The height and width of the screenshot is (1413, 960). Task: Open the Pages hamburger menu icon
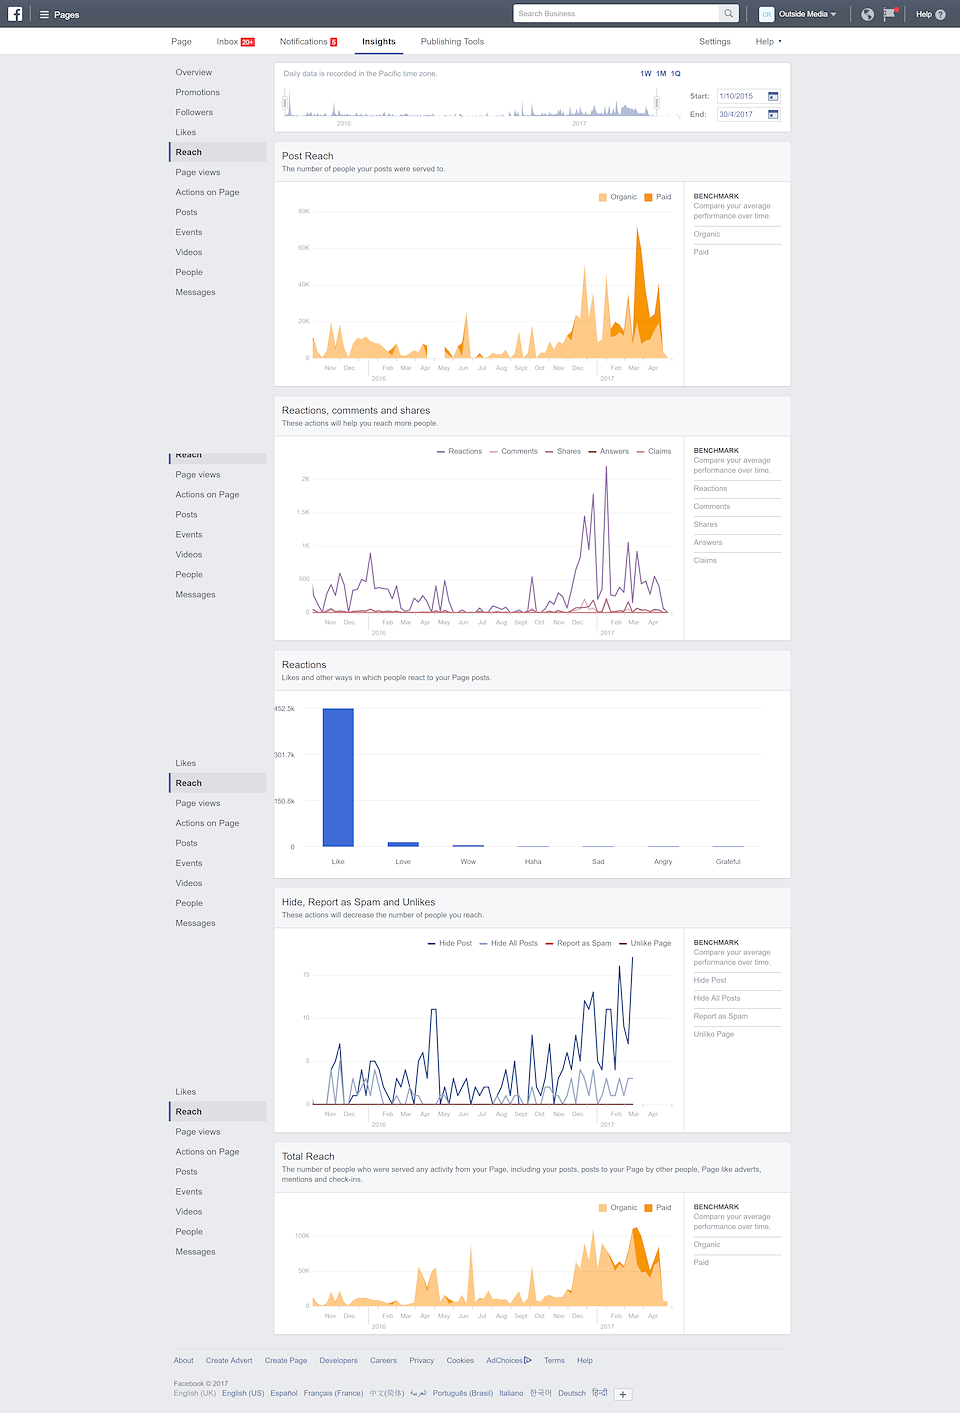[44, 15]
